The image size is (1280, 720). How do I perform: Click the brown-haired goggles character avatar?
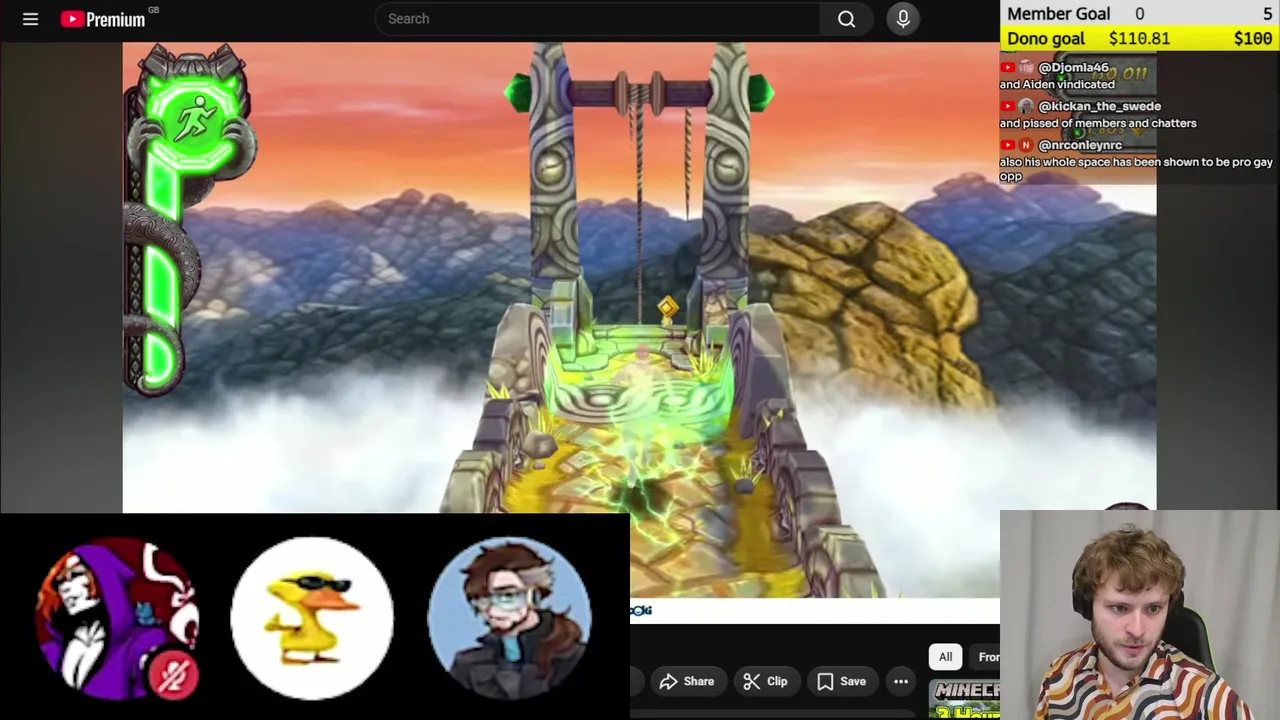coord(509,616)
